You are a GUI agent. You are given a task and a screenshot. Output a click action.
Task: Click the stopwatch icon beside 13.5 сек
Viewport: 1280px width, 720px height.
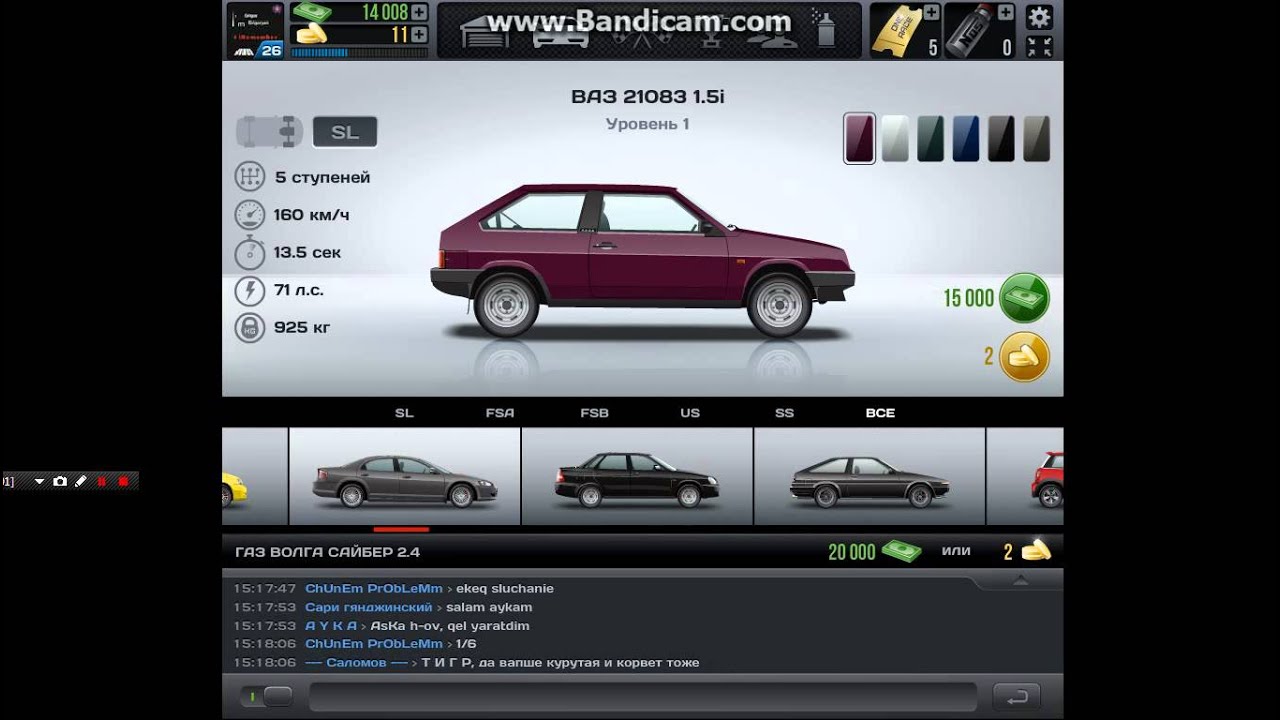249,252
